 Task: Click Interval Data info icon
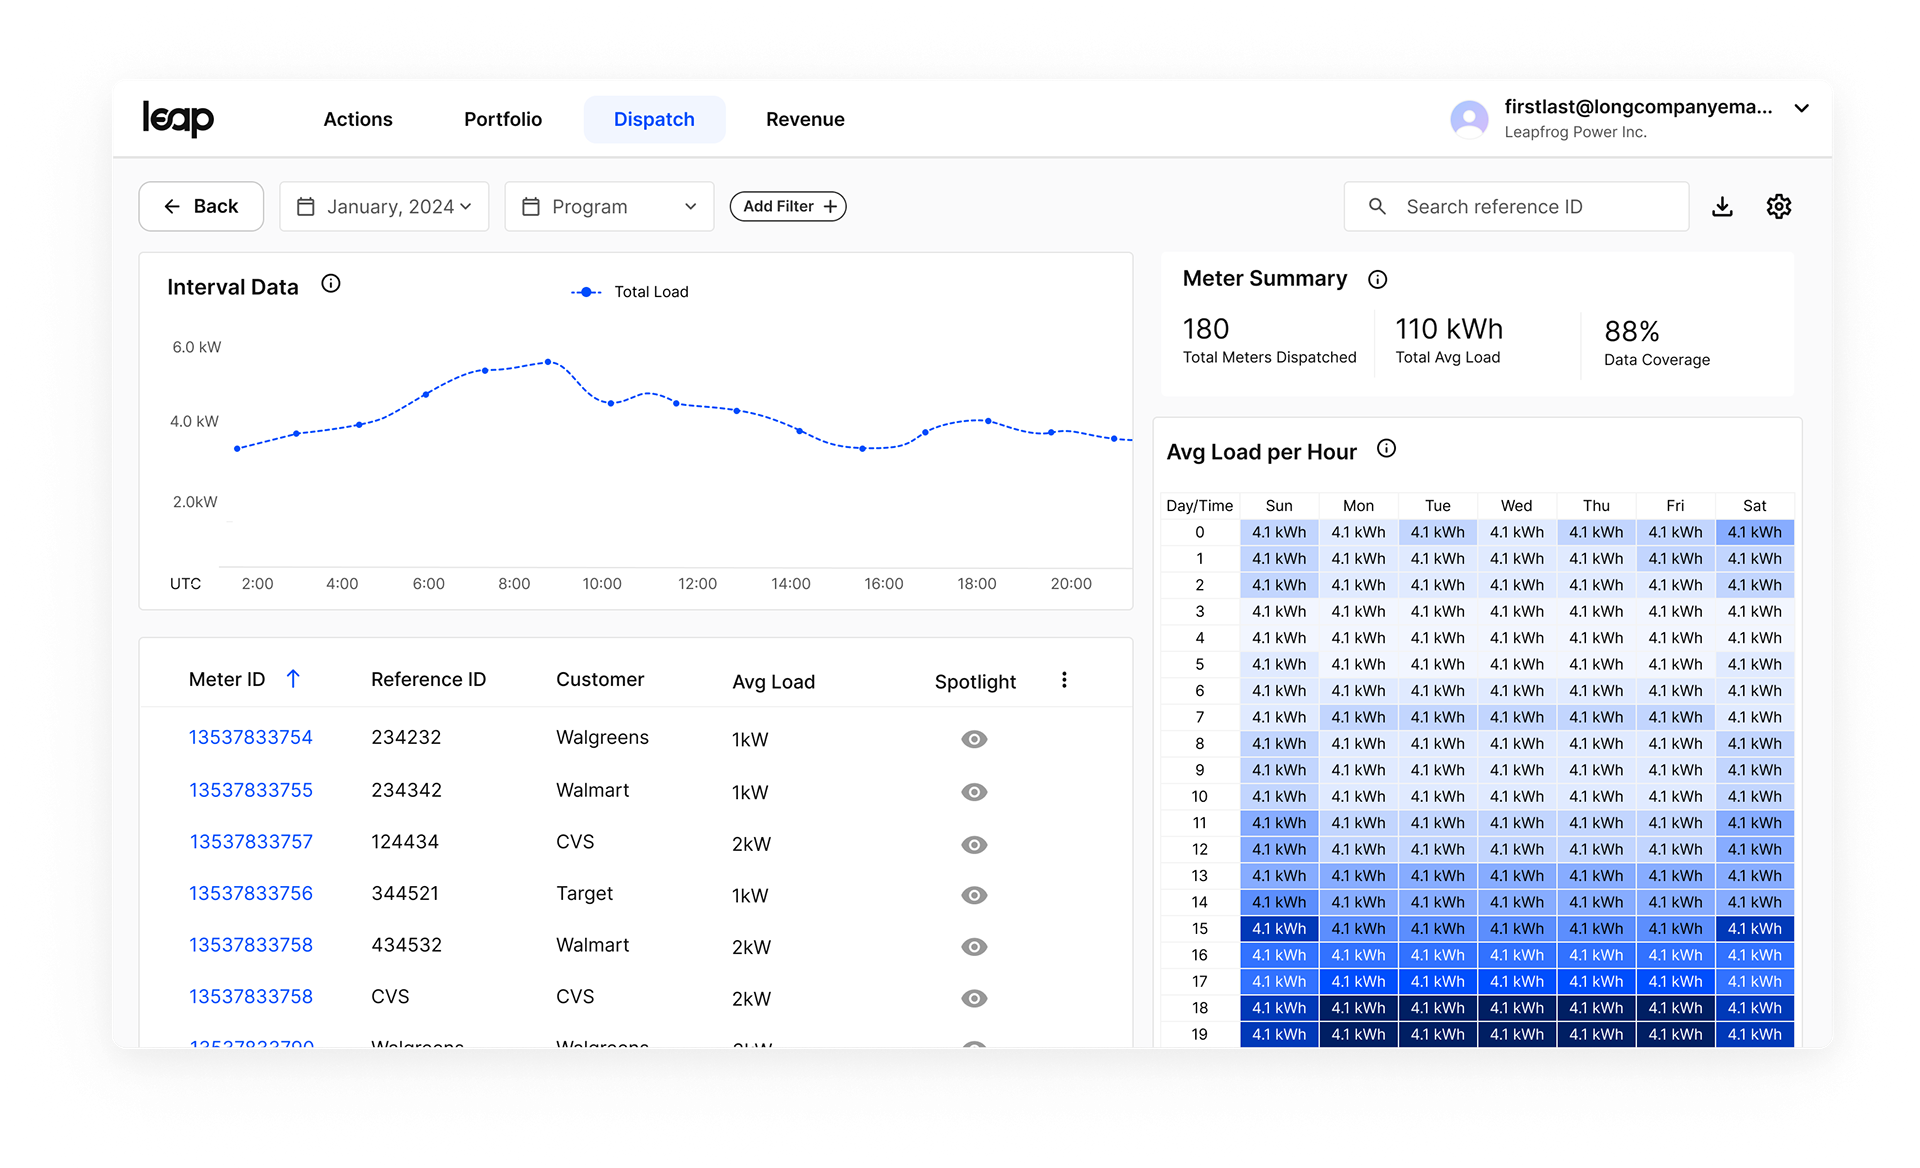pyautogui.click(x=331, y=284)
